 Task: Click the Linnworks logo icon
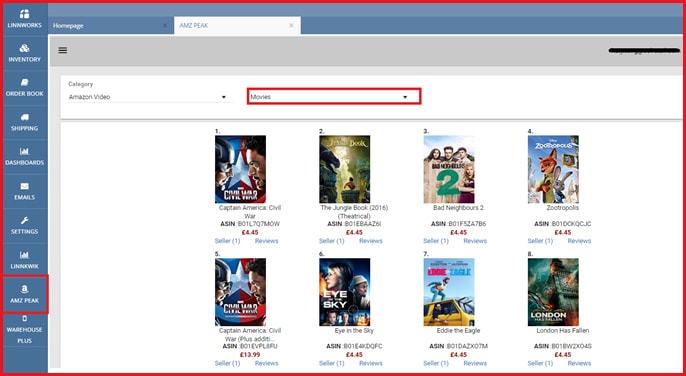tap(24, 14)
